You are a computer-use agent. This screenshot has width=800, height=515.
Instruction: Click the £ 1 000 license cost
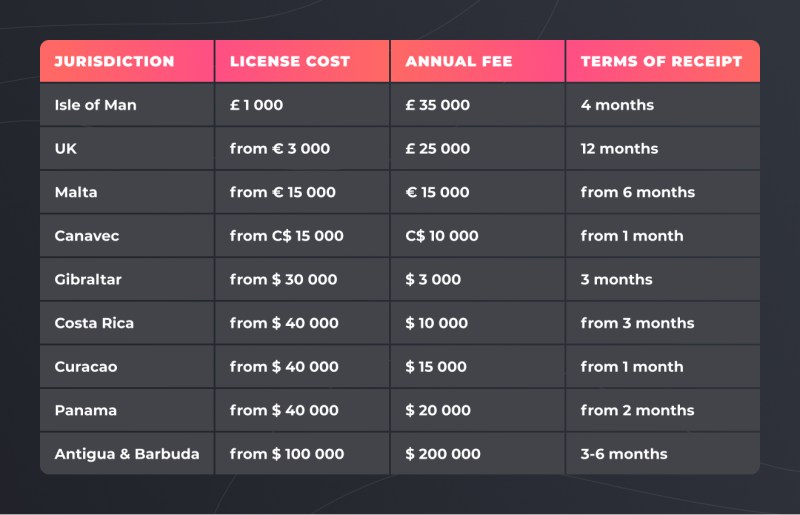(x=257, y=105)
